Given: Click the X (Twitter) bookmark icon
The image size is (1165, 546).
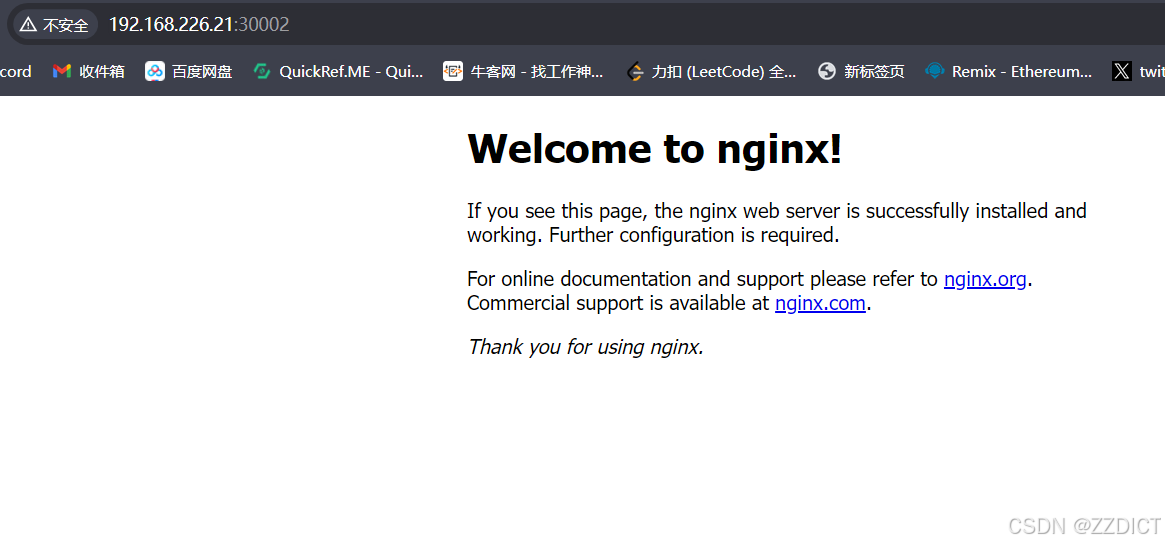Looking at the screenshot, I should [x=1122, y=71].
